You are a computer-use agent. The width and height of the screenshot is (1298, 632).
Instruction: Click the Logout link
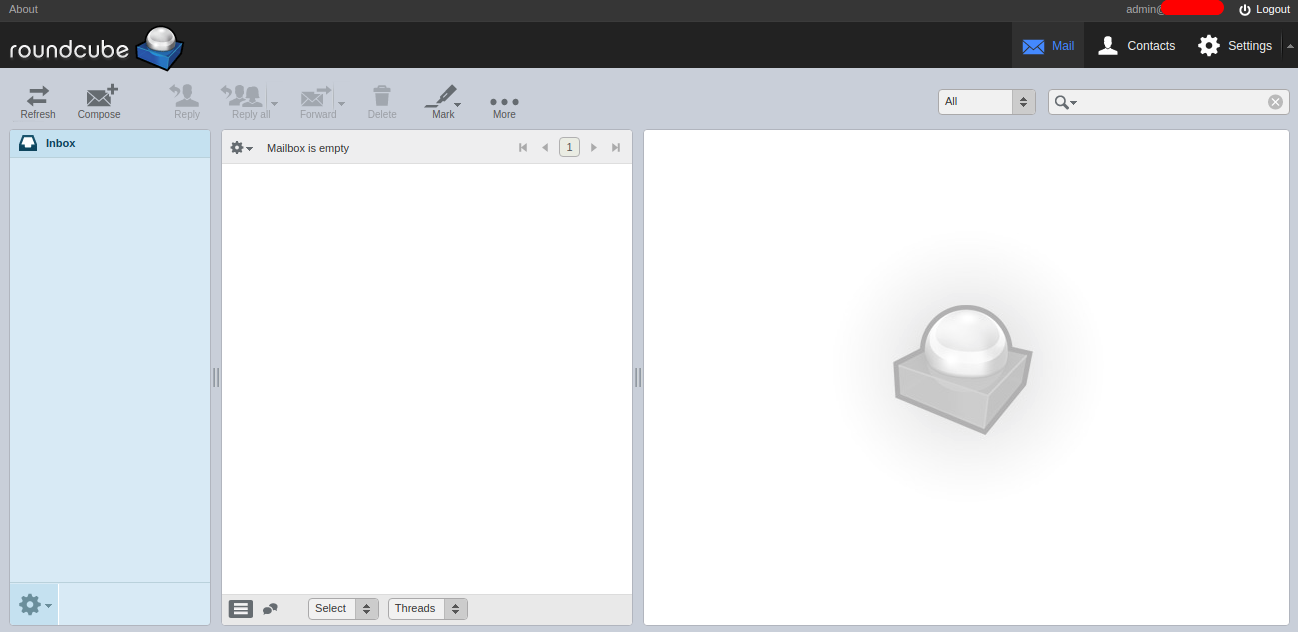click(1264, 9)
